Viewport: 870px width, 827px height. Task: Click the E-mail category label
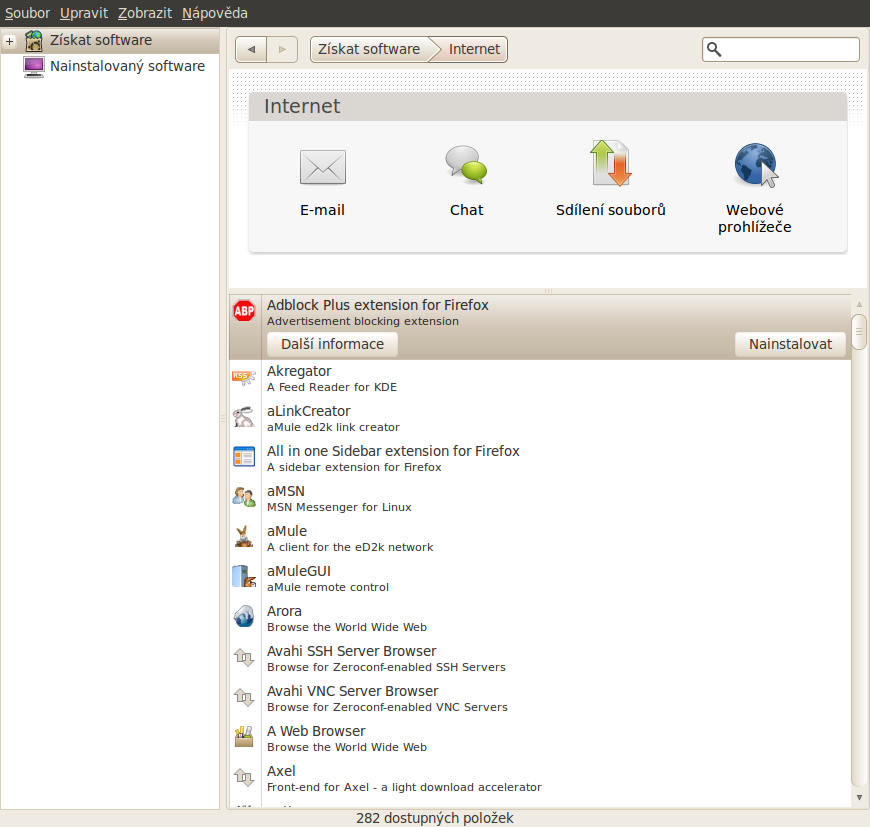pos(322,210)
